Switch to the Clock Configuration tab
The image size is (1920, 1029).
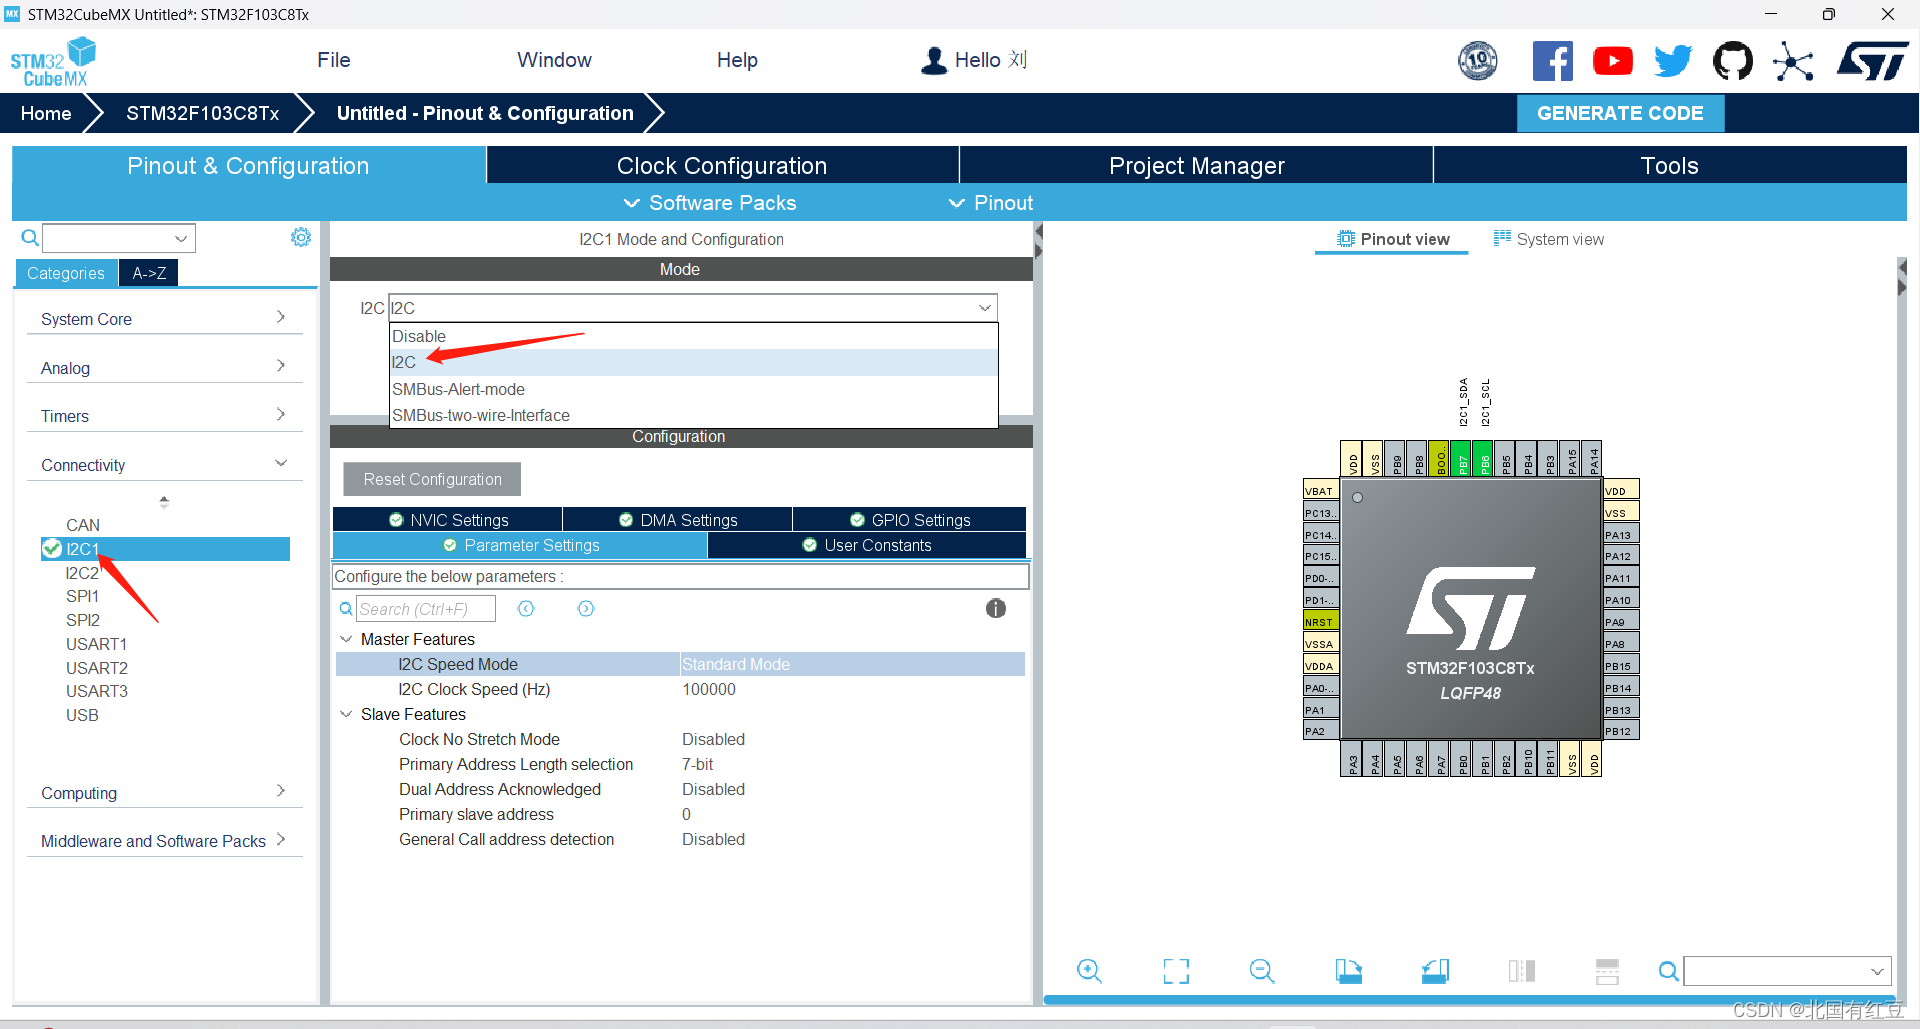(721, 165)
